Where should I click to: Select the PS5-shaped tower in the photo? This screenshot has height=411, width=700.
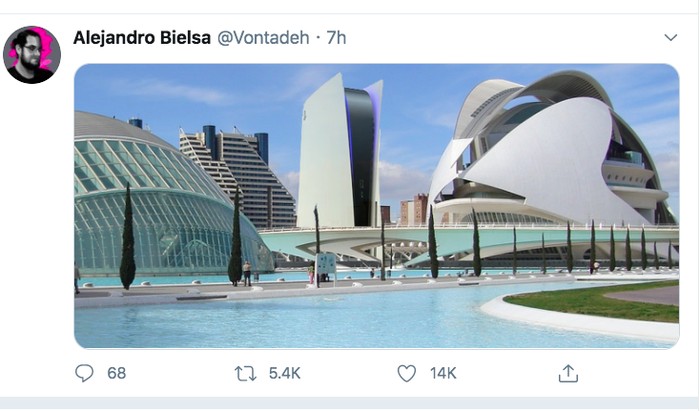pyautogui.click(x=340, y=152)
